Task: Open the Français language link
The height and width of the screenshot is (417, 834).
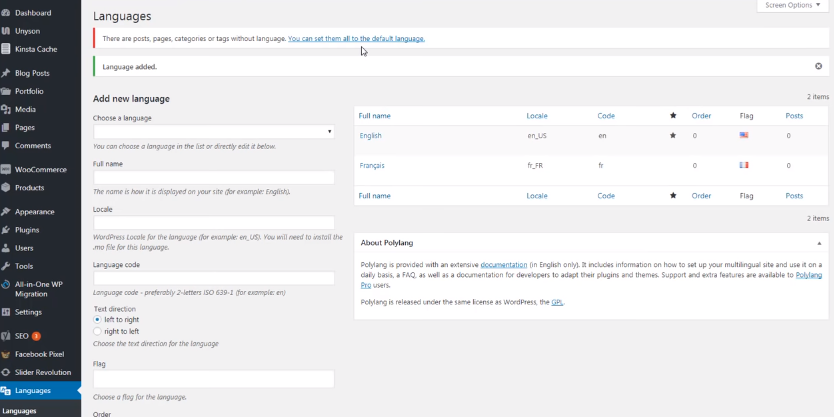Action: [x=372, y=165]
